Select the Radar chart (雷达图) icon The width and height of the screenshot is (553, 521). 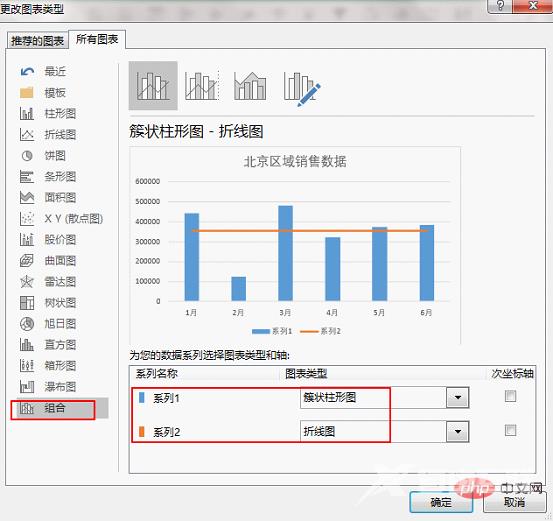coord(27,281)
